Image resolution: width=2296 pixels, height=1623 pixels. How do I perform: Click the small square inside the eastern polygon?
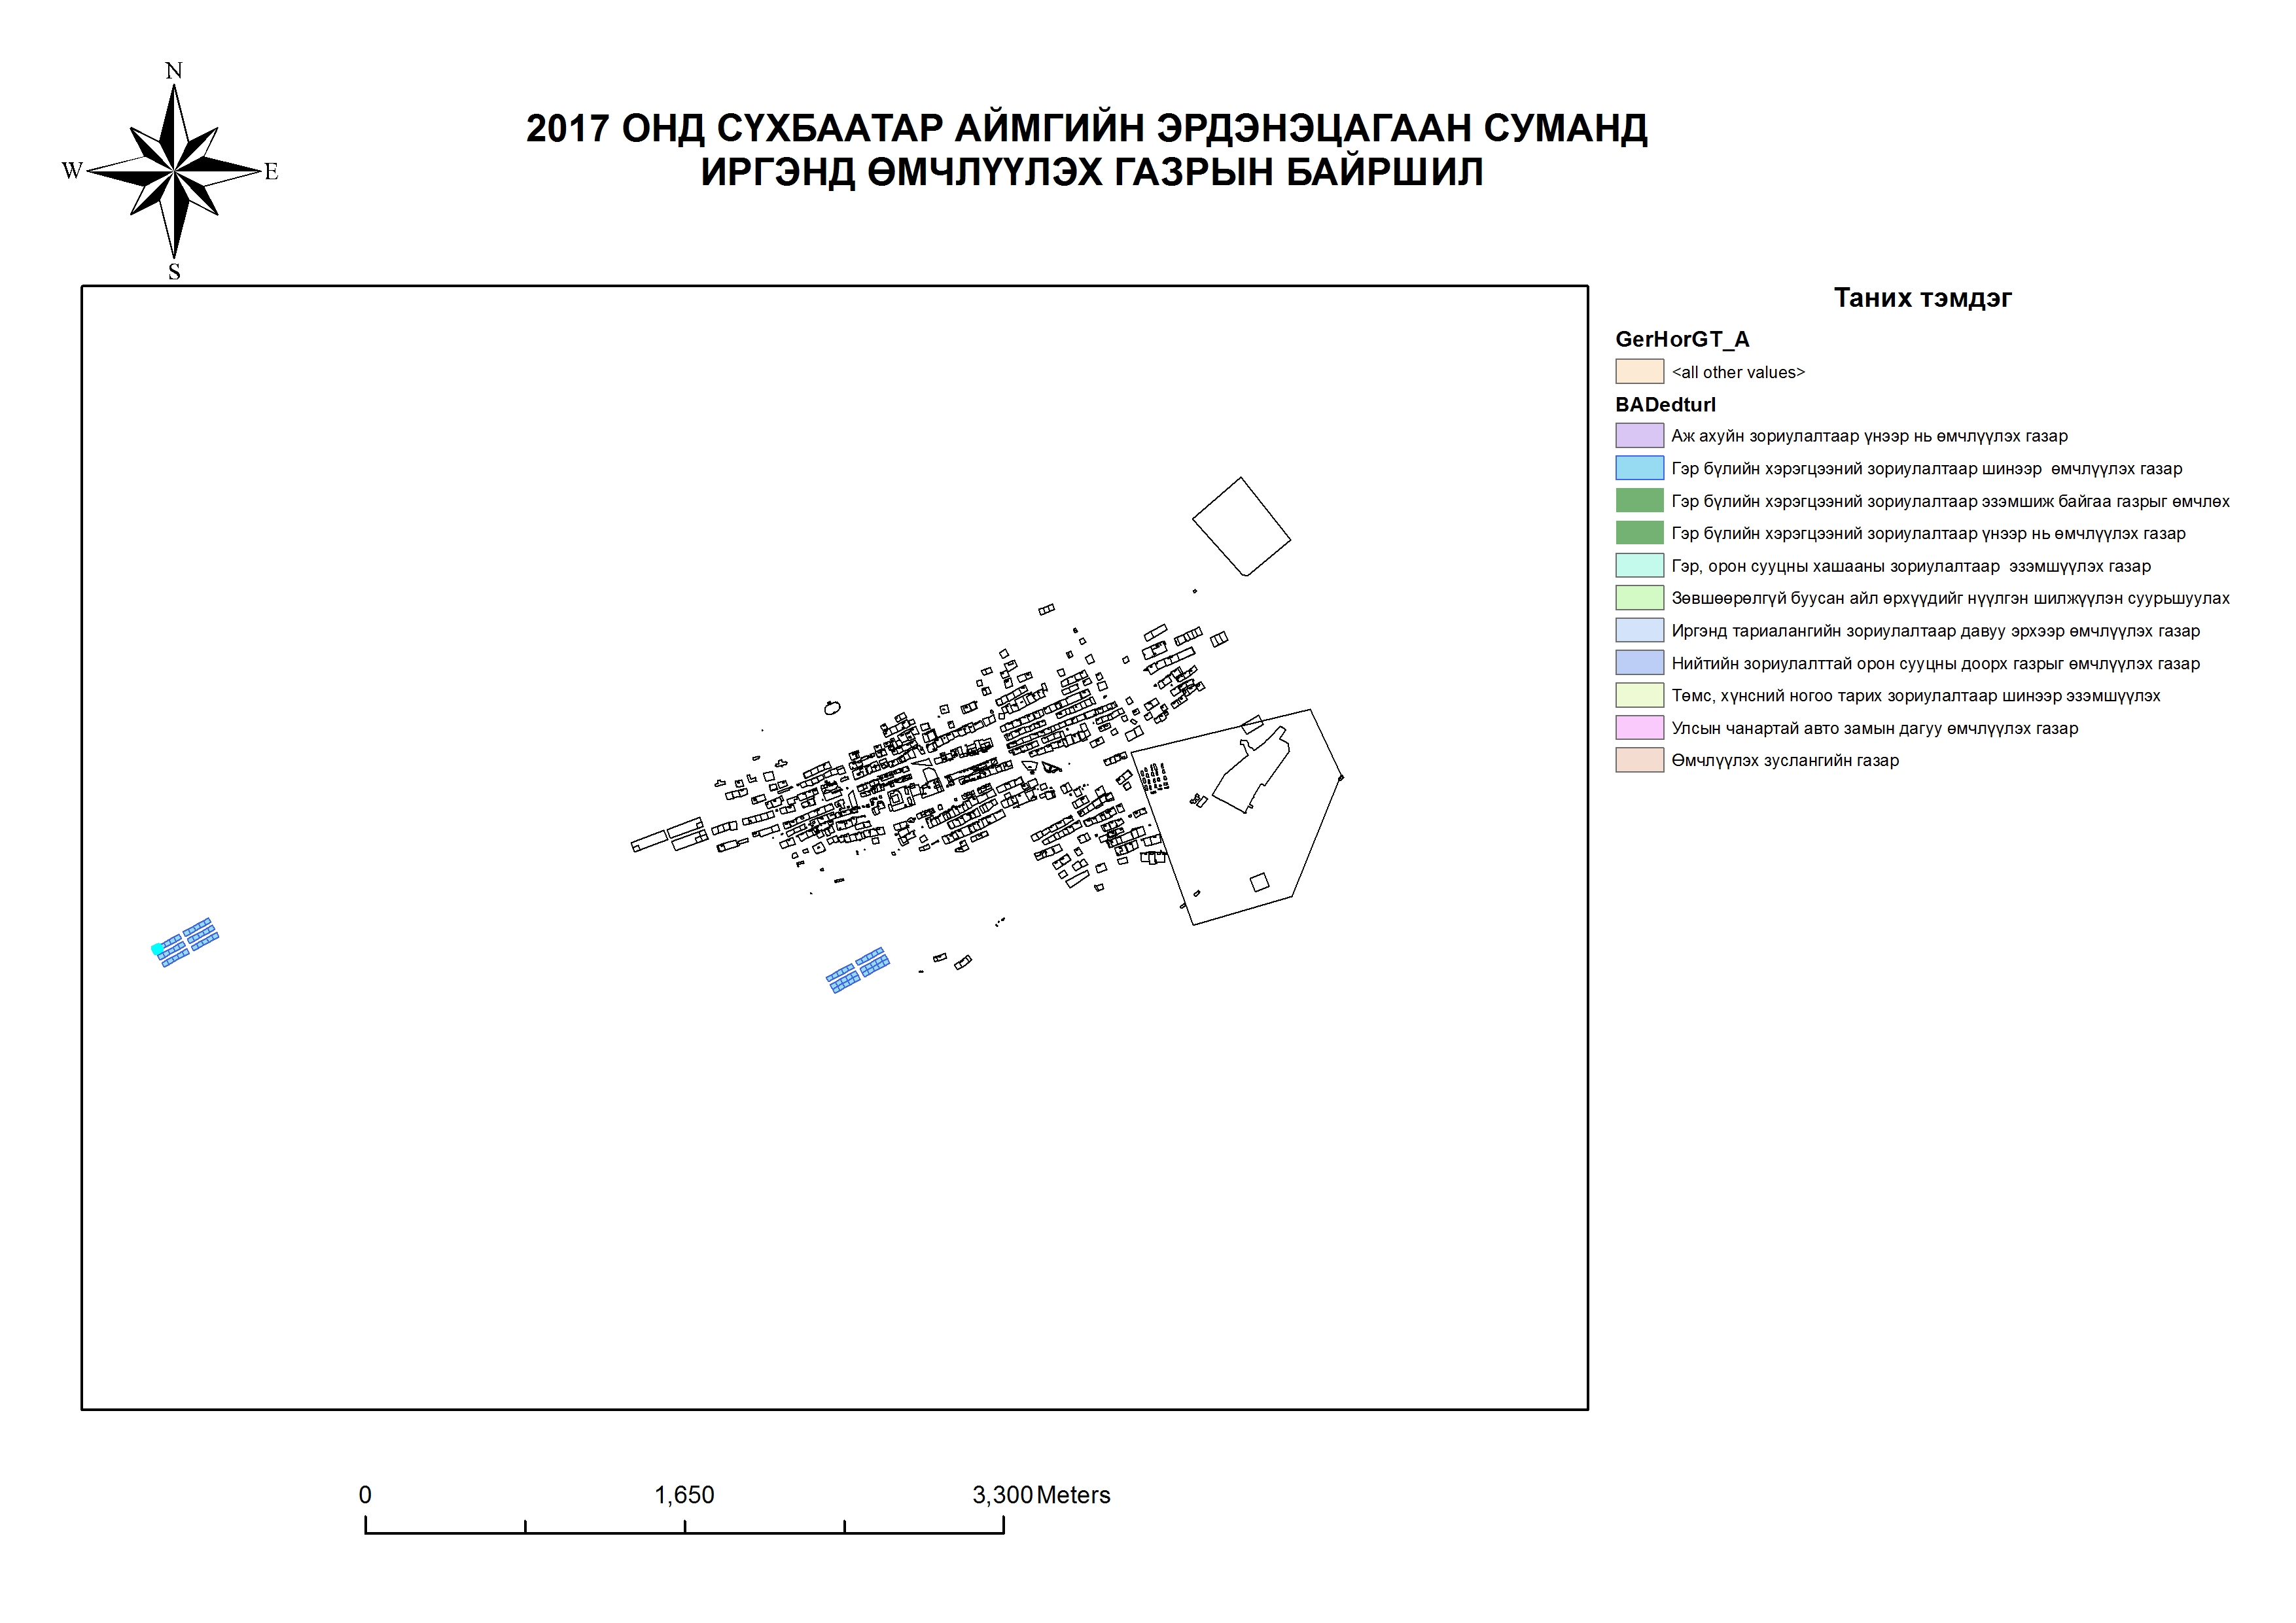[1260, 882]
